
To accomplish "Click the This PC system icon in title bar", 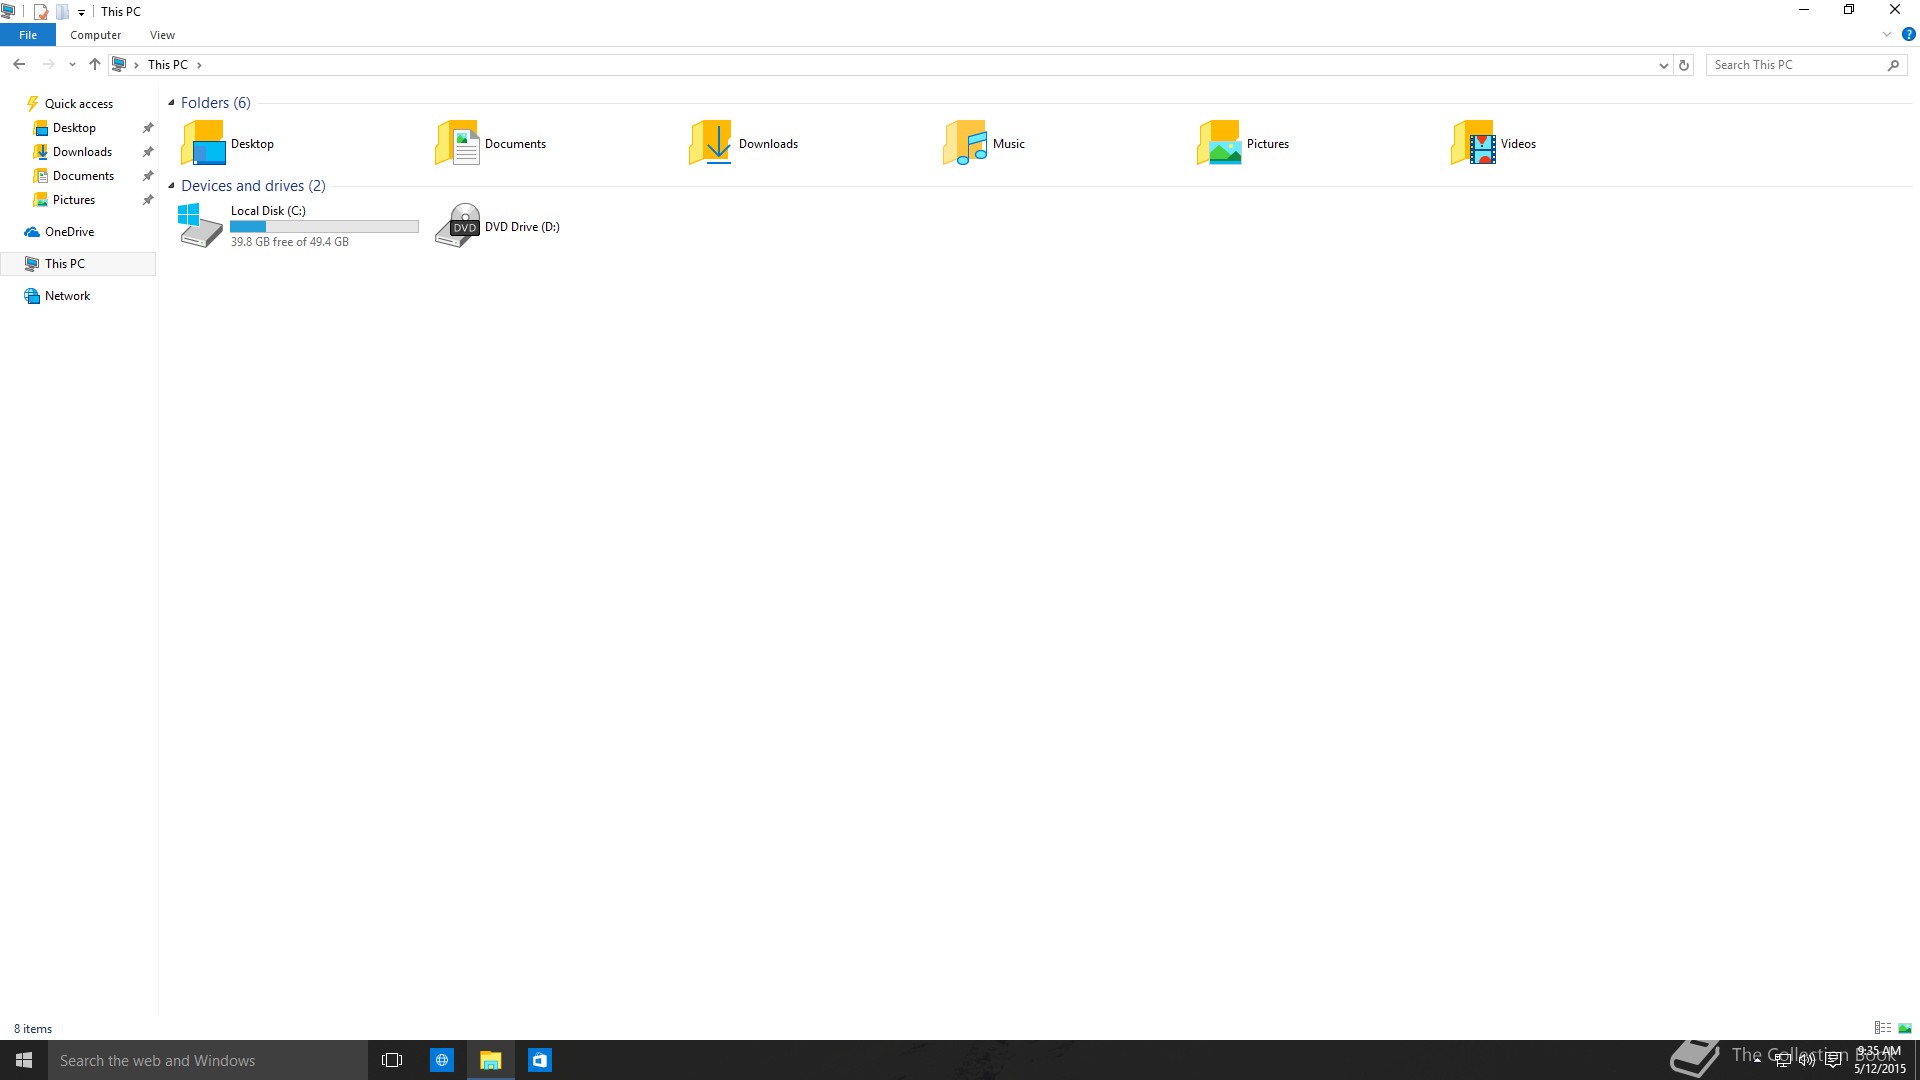I will 8,12.
